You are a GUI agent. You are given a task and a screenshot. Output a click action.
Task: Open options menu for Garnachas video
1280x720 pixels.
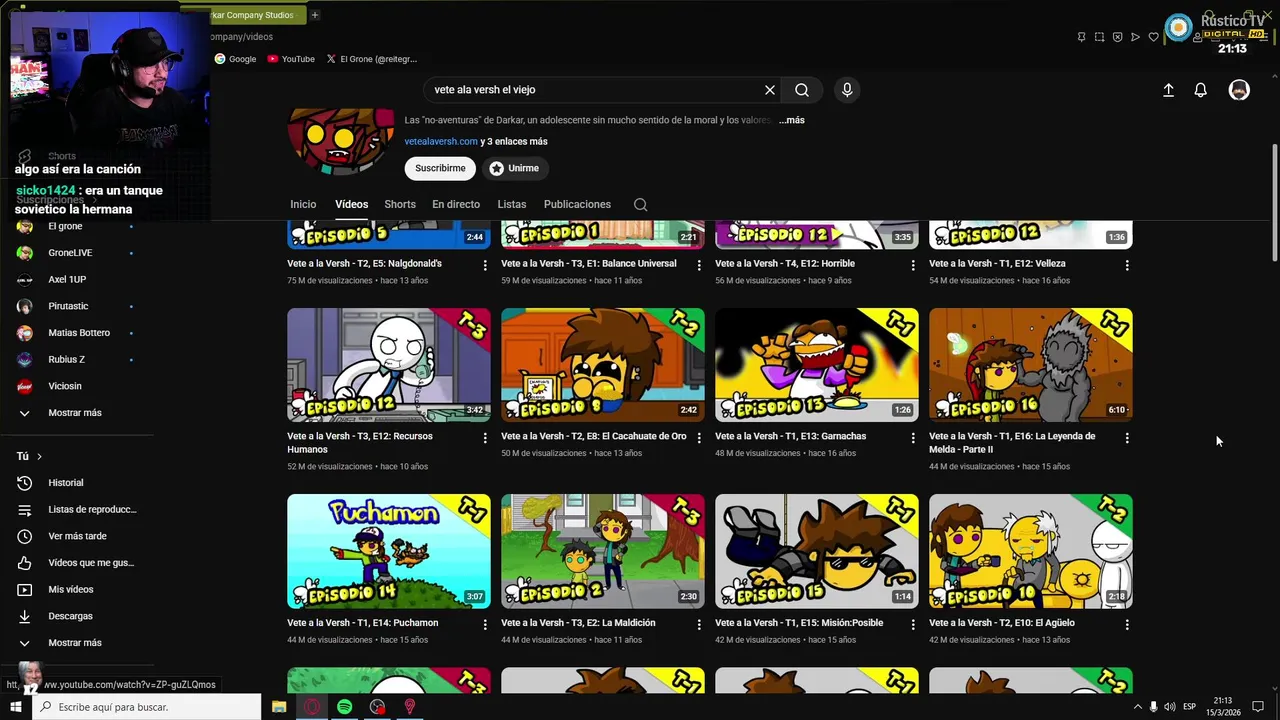(913, 438)
